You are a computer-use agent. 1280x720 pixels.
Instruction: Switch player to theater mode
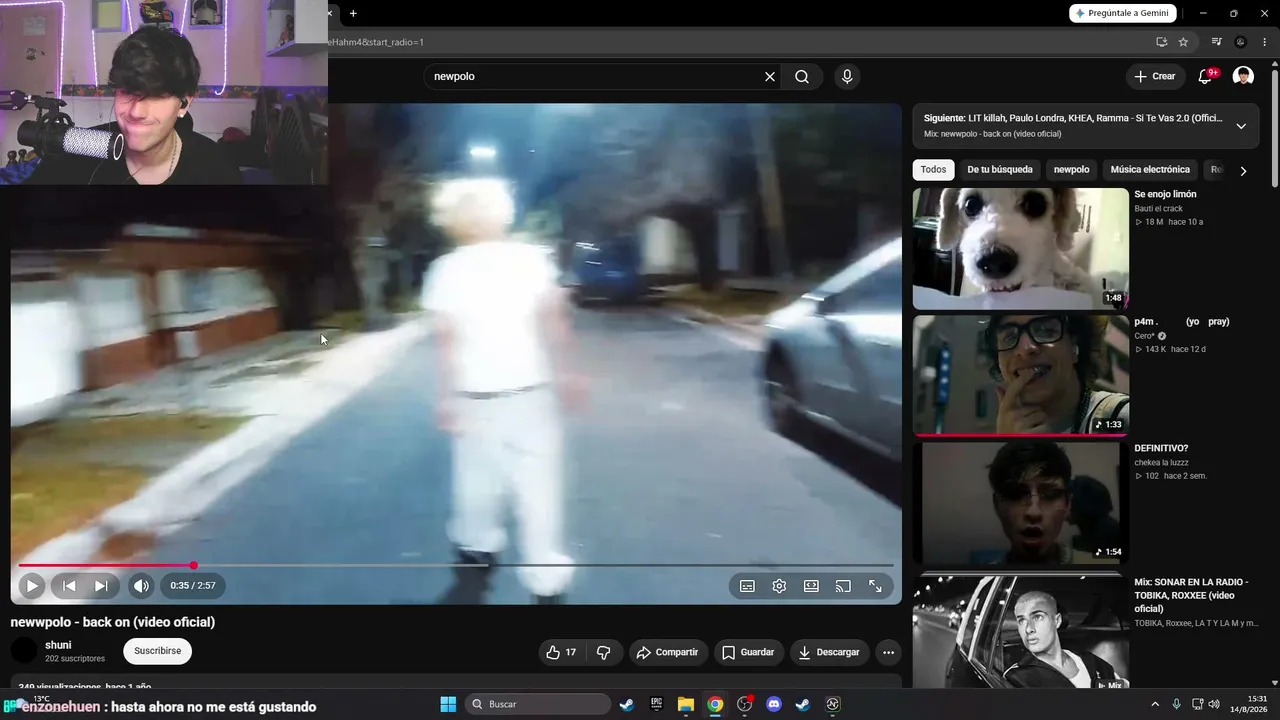pyautogui.click(x=811, y=586)
